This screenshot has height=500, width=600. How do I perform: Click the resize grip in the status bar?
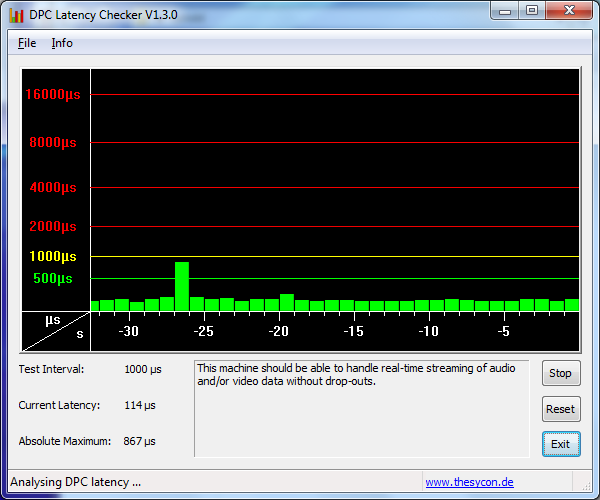[x=586, y=486]
